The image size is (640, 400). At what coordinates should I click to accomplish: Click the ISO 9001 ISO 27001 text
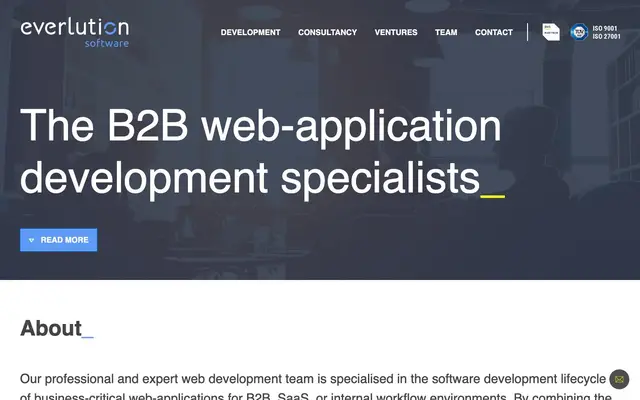coord(606,32)
